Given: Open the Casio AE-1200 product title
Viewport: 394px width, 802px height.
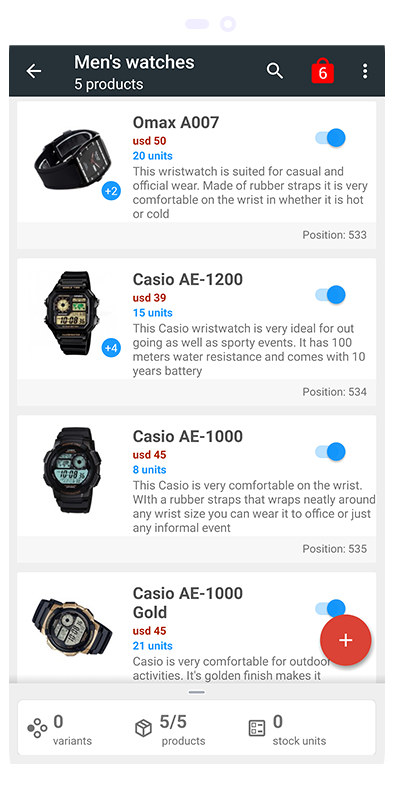Looking at the screenshot, I should click(x=188, y=279).
